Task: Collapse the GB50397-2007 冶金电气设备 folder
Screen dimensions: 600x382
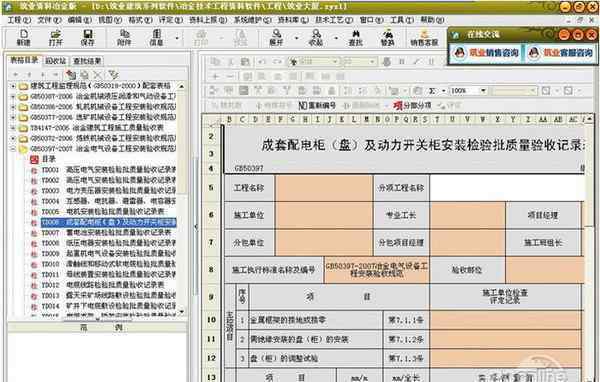Action: tap(14, 149)
